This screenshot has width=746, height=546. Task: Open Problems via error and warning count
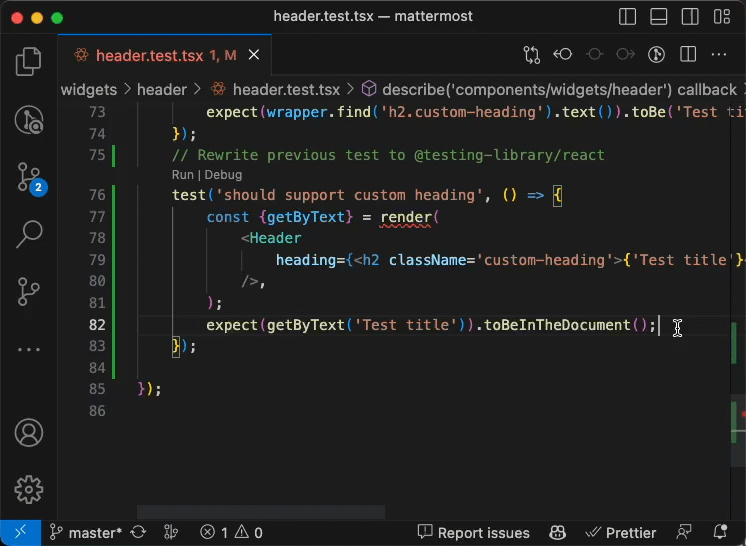point(231,533)
